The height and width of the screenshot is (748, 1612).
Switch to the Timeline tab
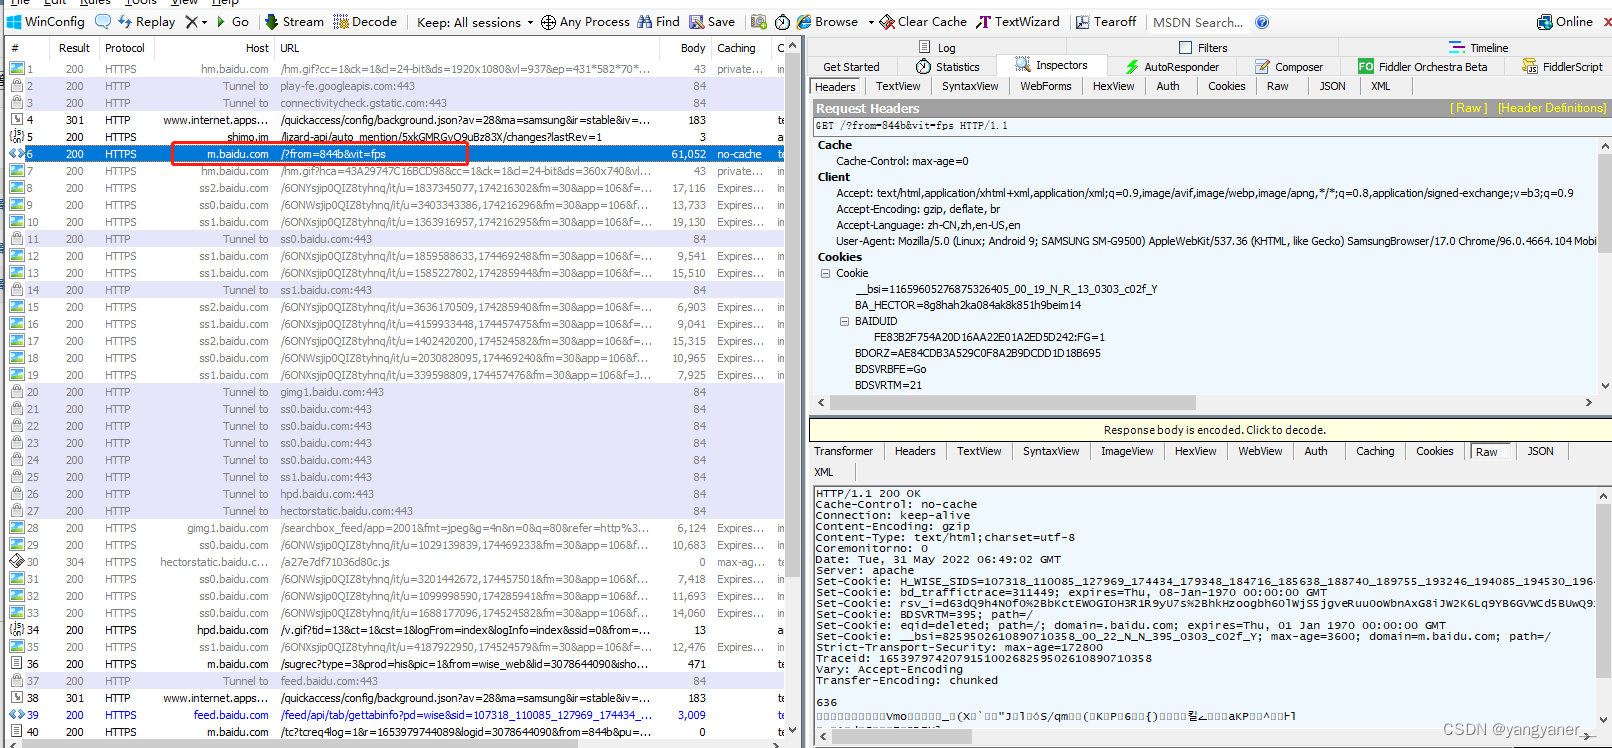tap(1478, 47)
